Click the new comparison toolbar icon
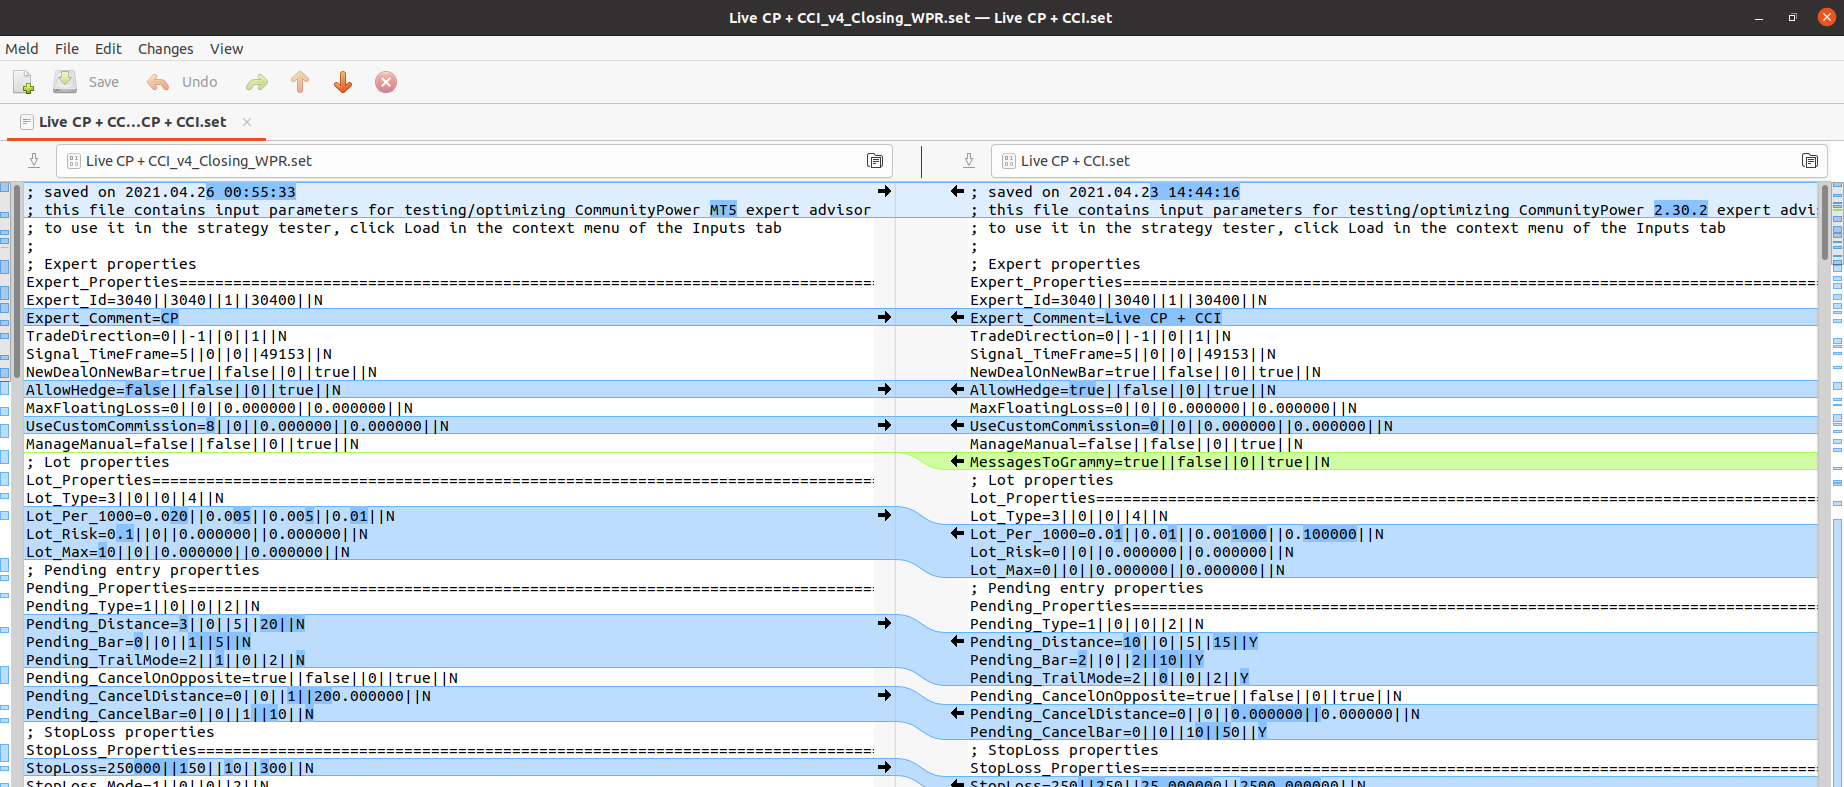Screen dimensions: 1844x787 (23, 82)
